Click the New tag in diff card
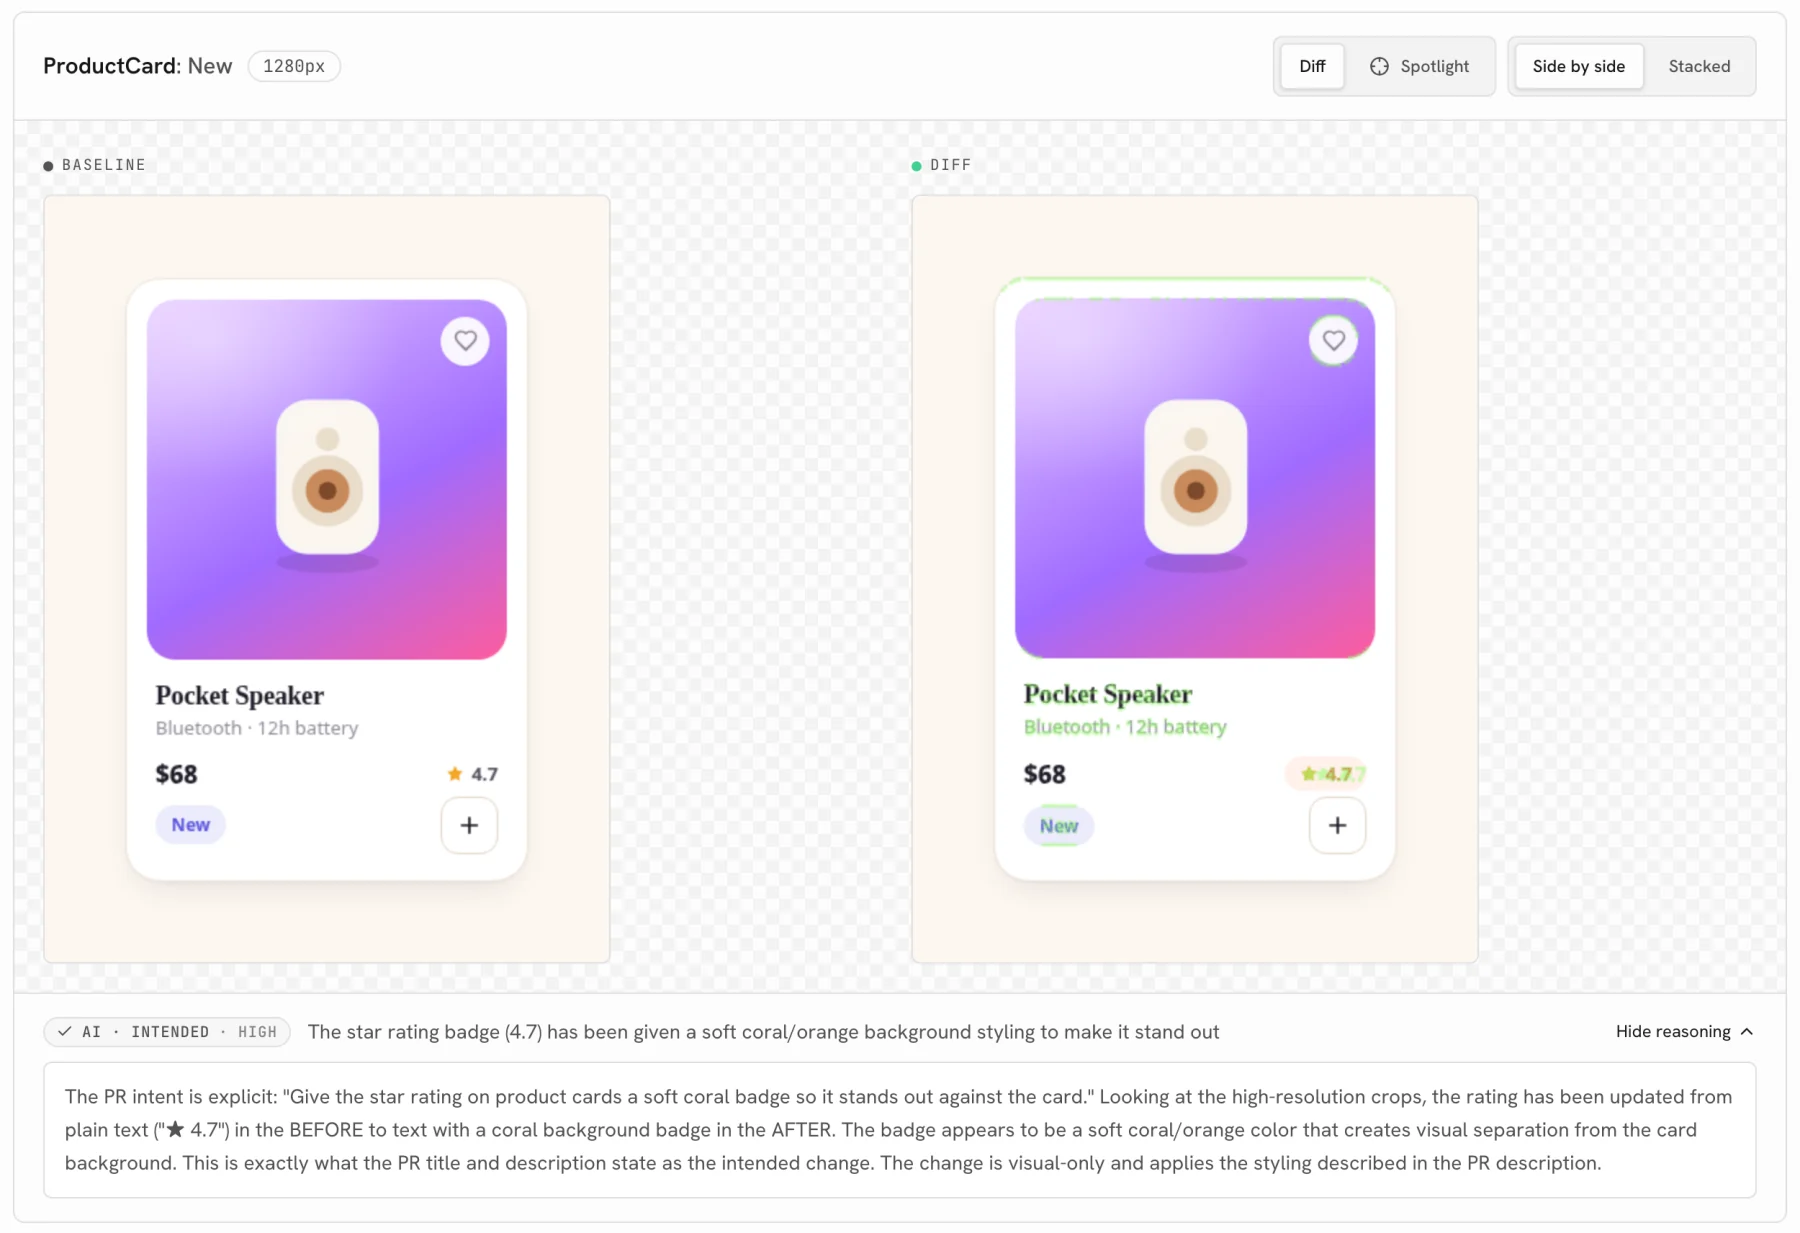Image resolution: width=1800 pixels, height=1233 pixels. tap(1058, 826)
